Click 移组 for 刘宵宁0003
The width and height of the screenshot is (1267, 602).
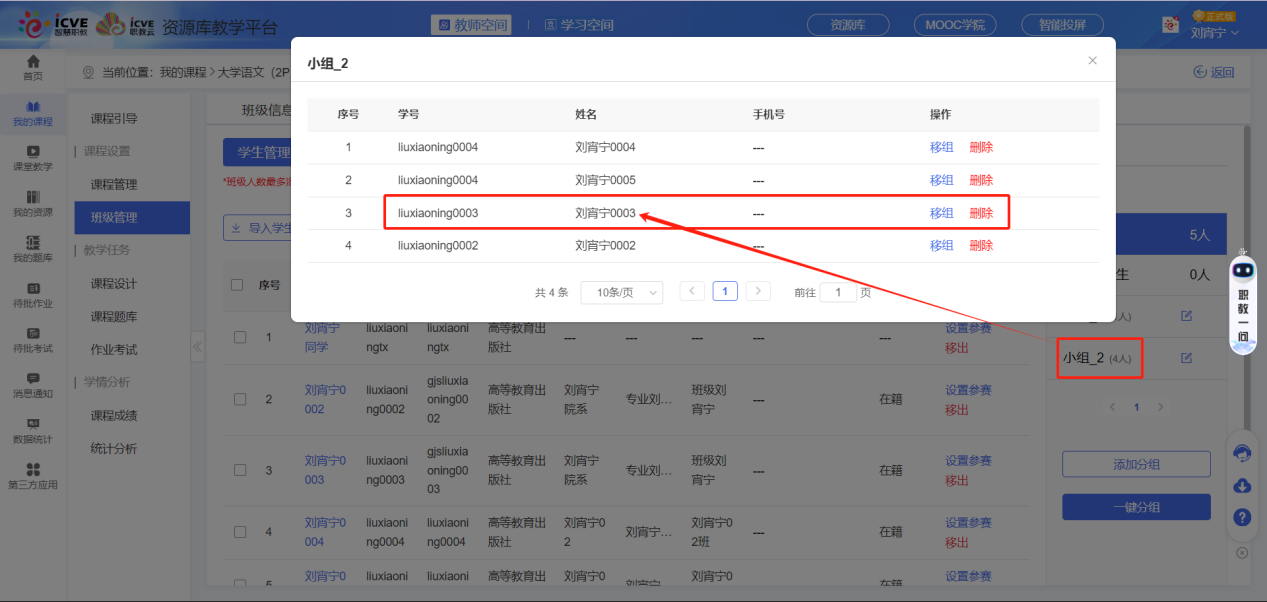[x=941, y=213]
